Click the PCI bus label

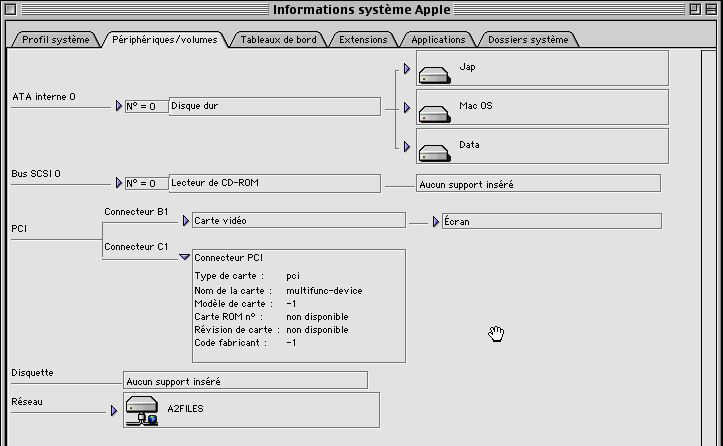coord(19,229)
